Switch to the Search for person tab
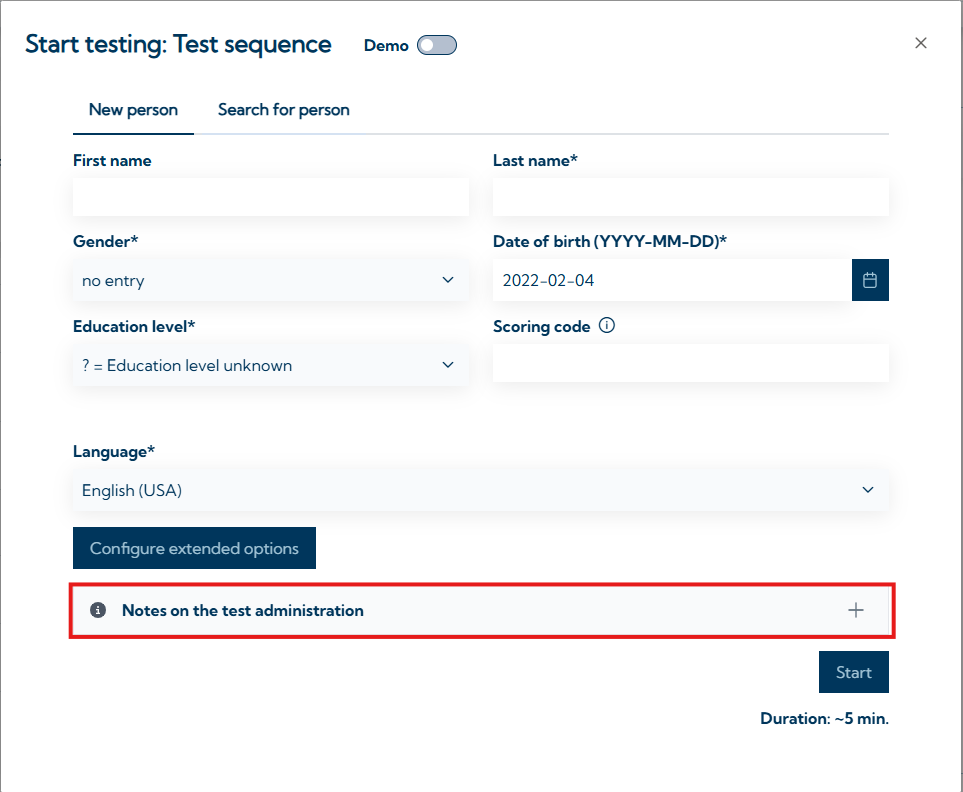The width and height of the screenshot is (963, 792). point(284,110)
